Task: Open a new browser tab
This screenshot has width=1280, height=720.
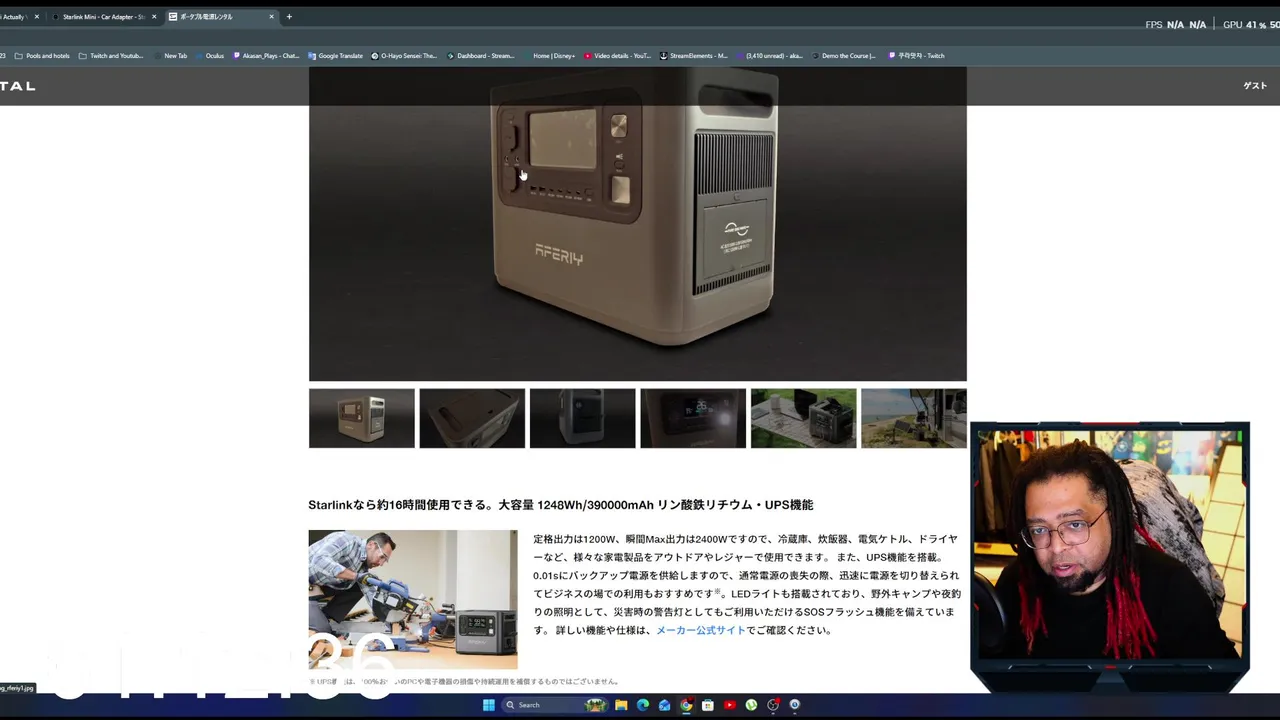Action: (289, 17)
